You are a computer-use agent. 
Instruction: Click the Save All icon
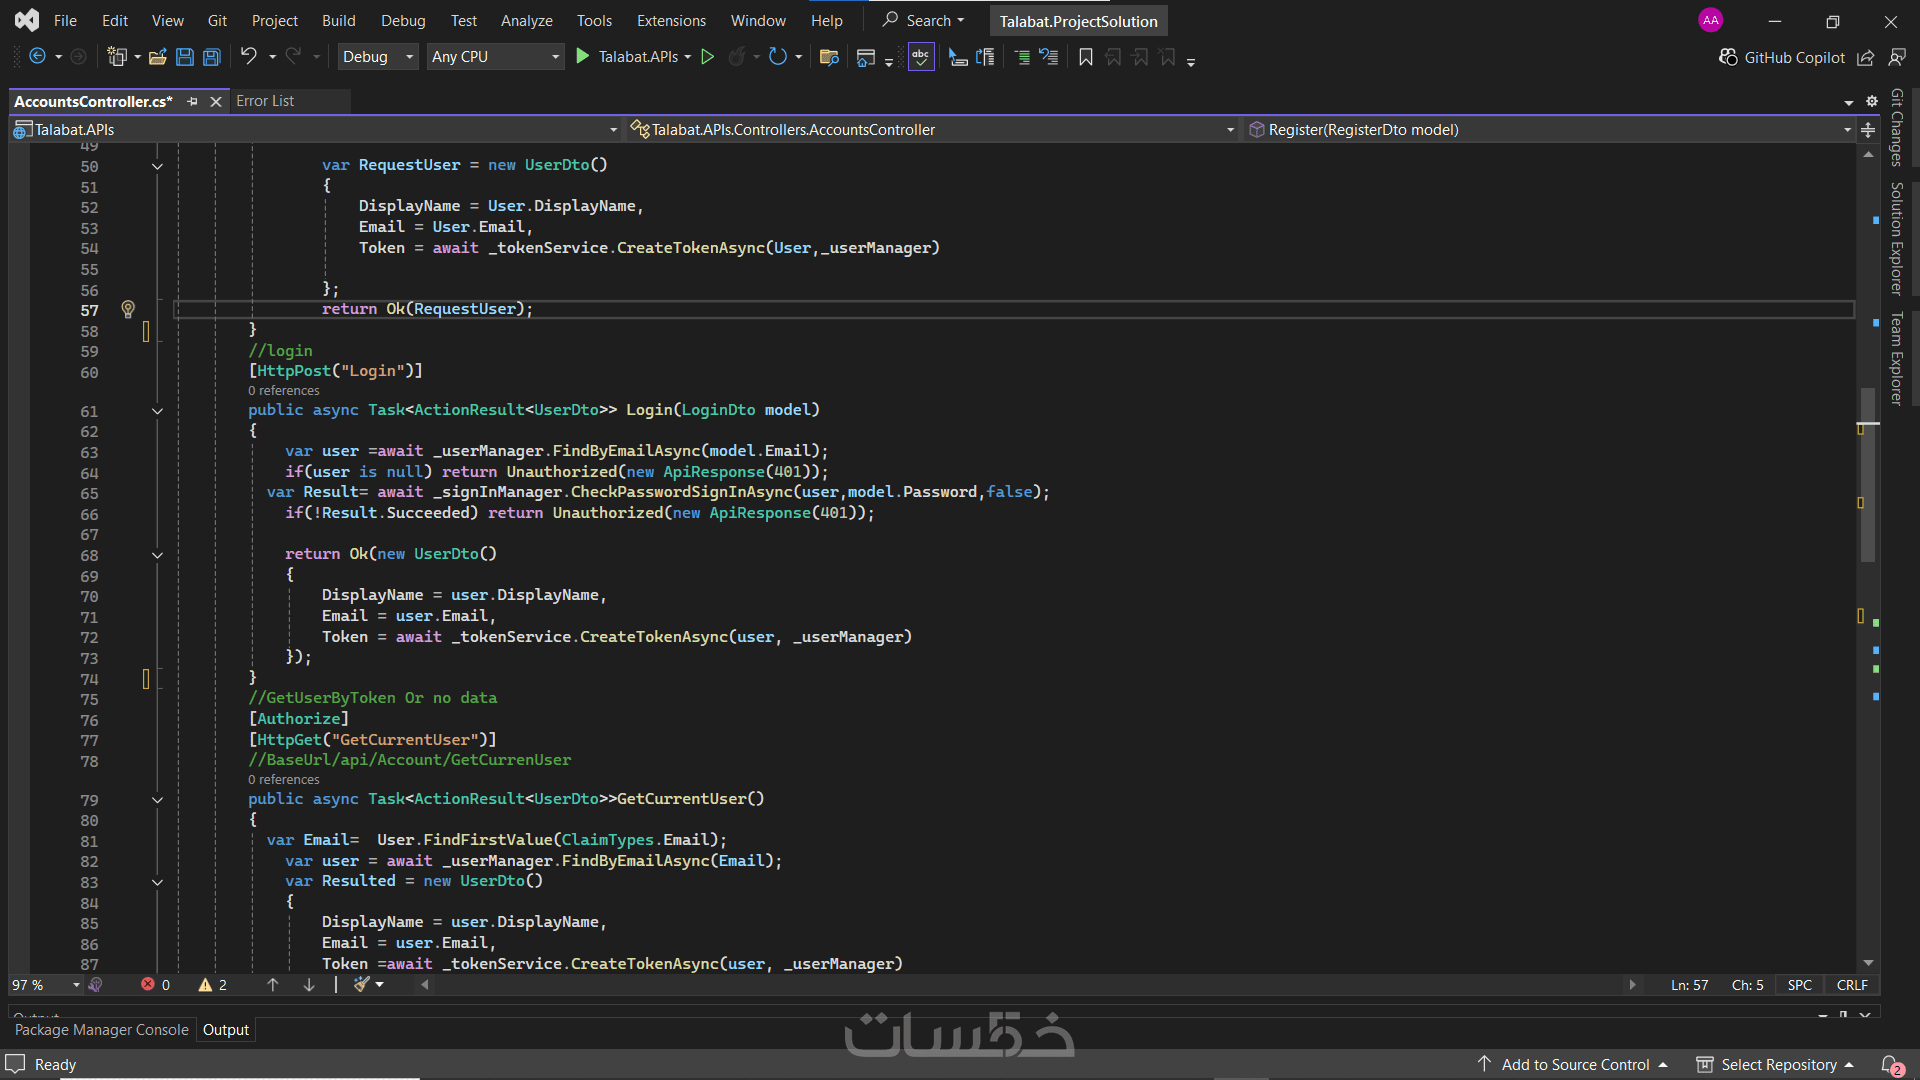click(x=212, y=57)
